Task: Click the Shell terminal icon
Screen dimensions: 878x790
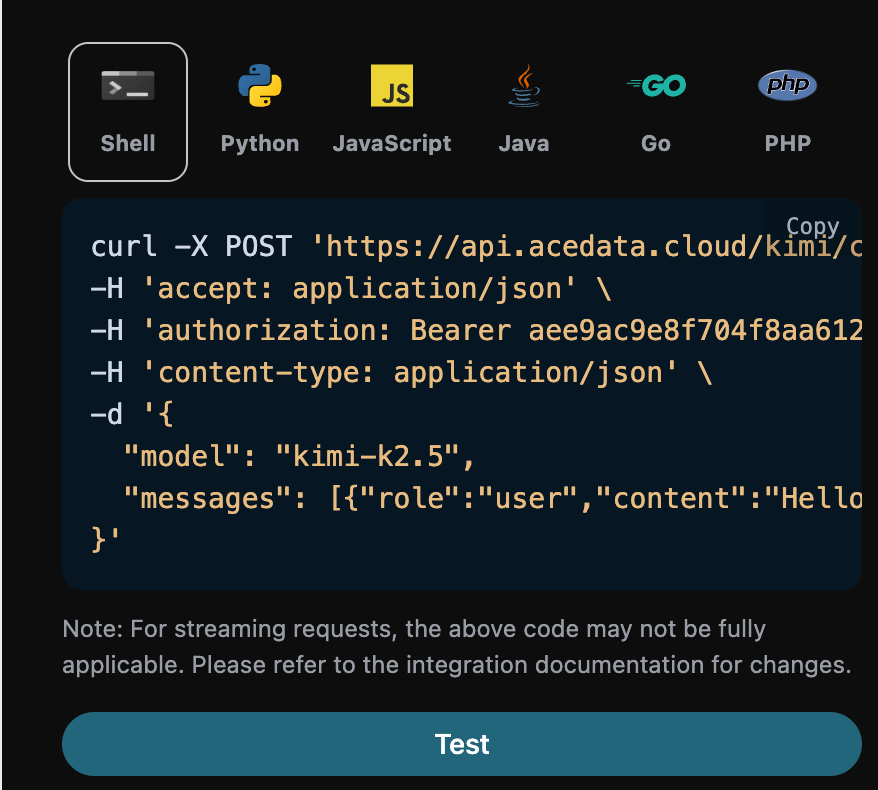Action: coord(128,86)
